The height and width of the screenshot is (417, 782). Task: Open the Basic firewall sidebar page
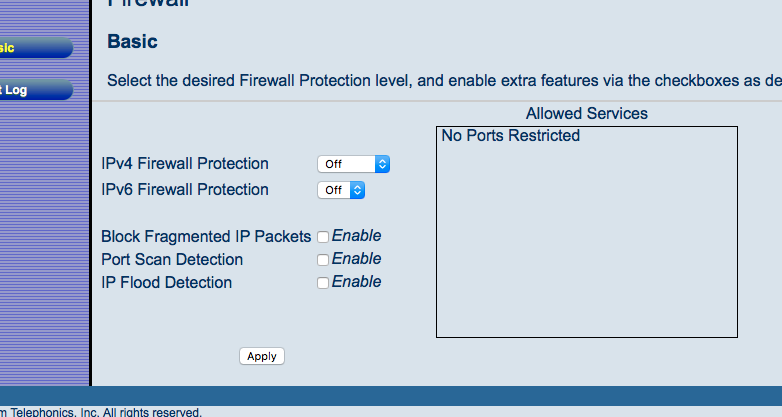30,47
